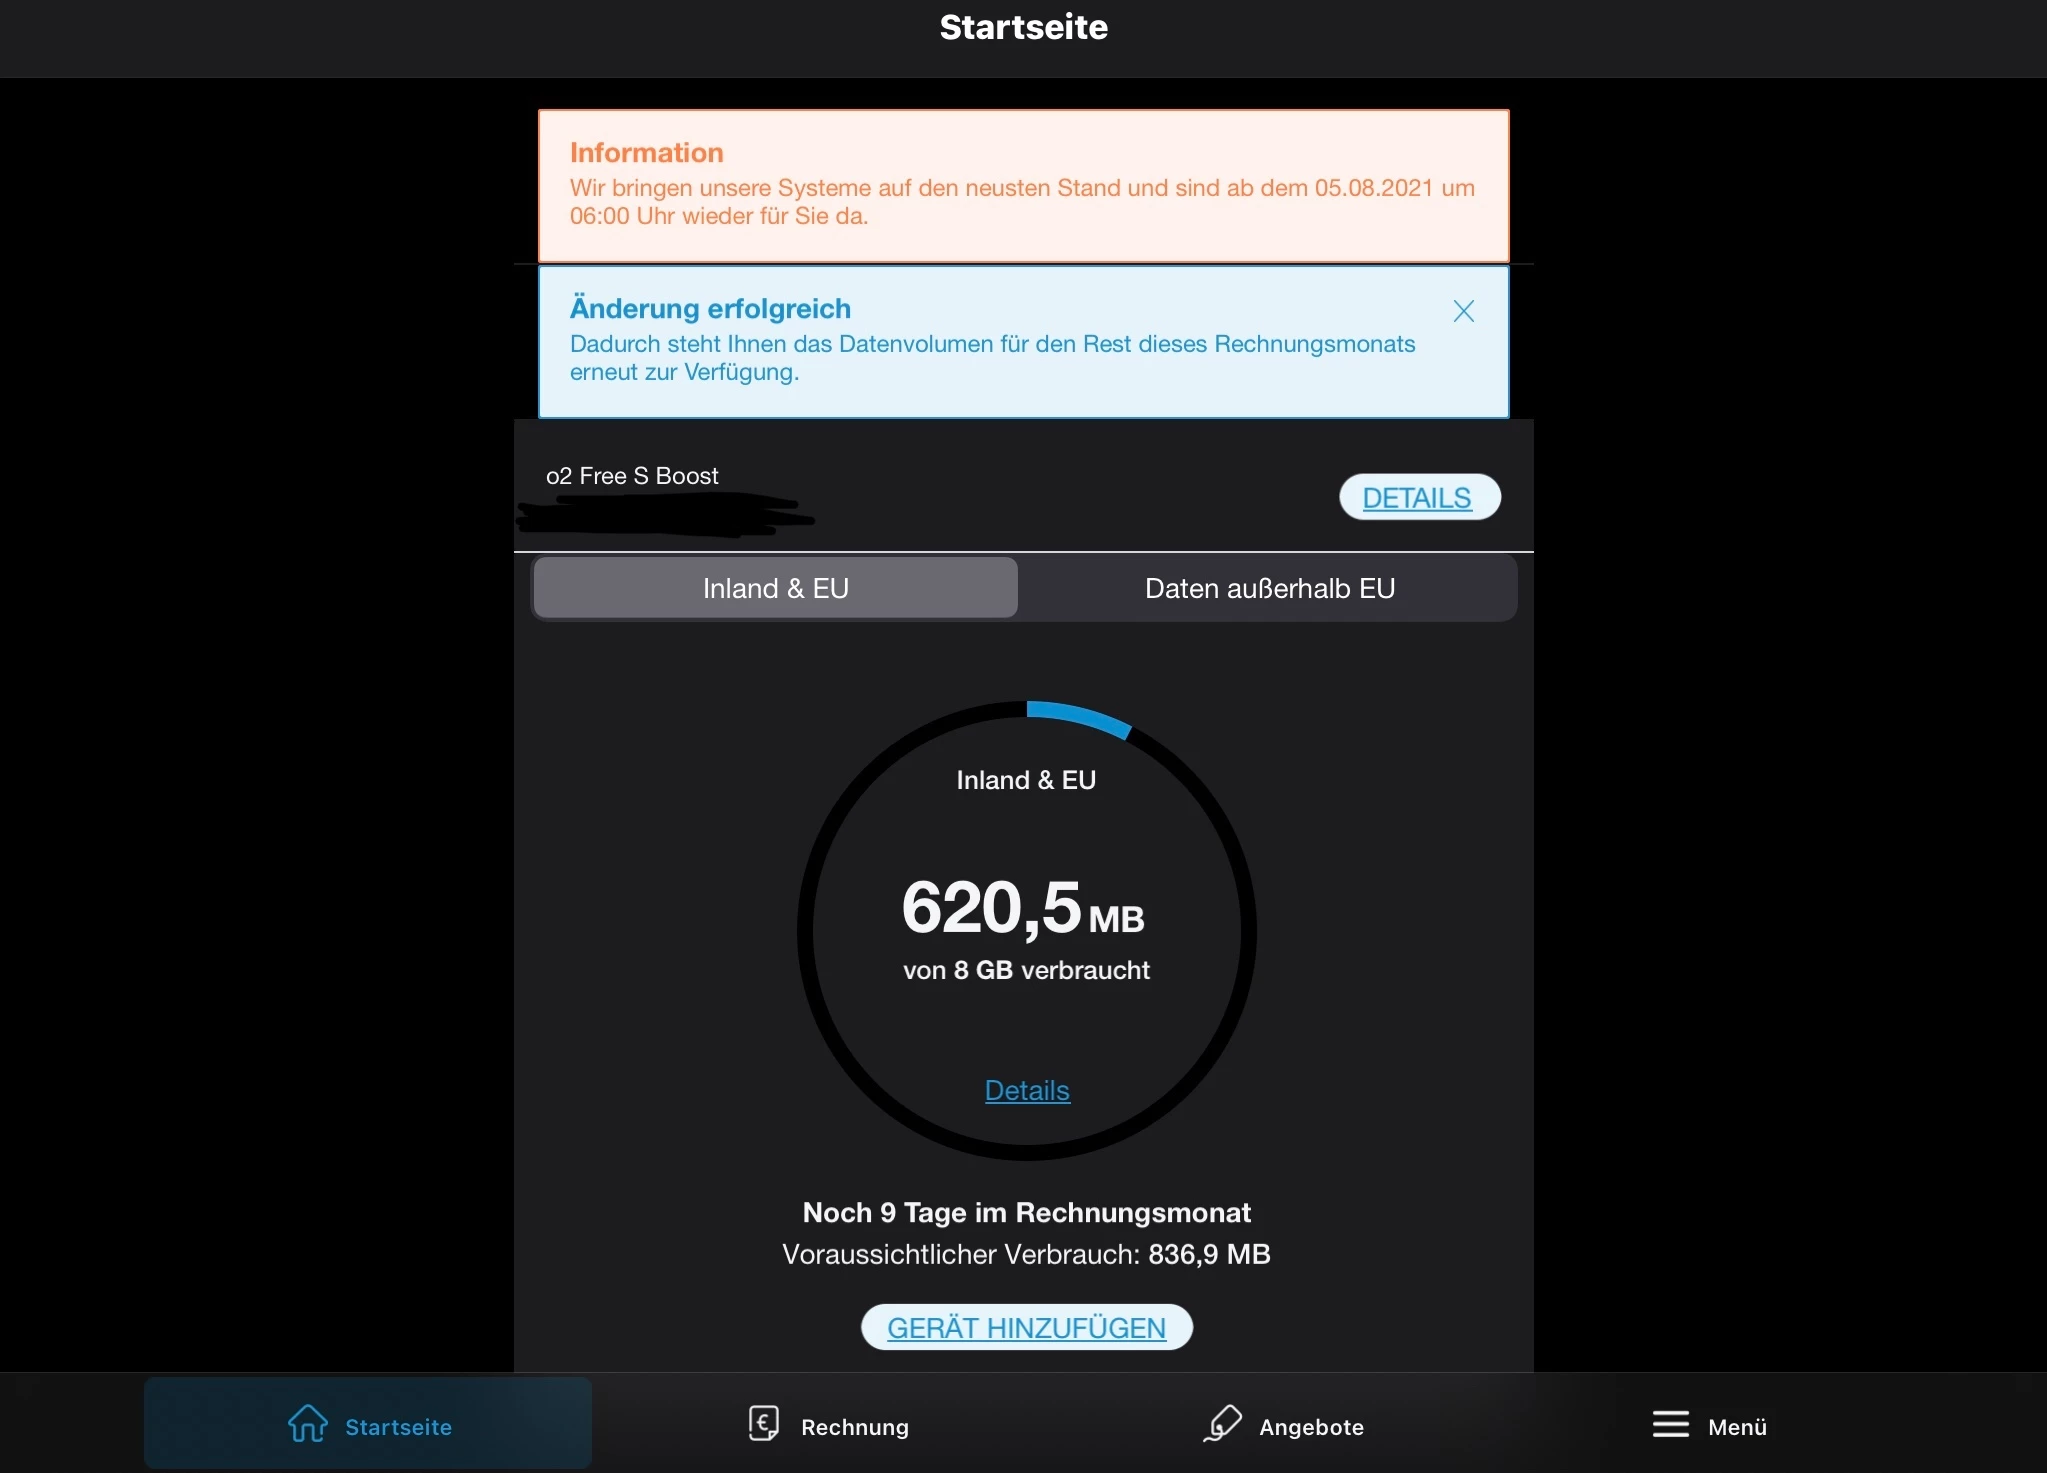This screenshot has height=1473, width=2047.
Task: Tap the Voraussichtlicher Verbrauch text
Action: (x=1026, y=1254)
